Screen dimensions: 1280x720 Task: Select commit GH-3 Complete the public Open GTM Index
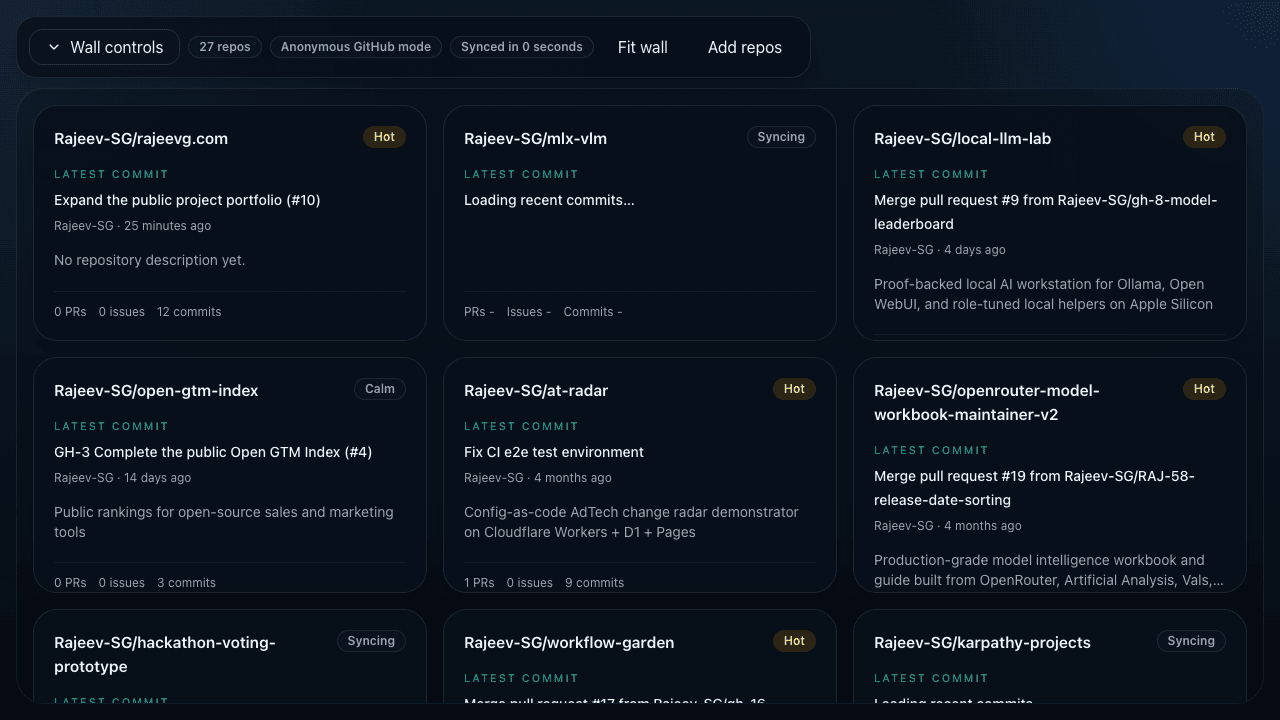213,452
